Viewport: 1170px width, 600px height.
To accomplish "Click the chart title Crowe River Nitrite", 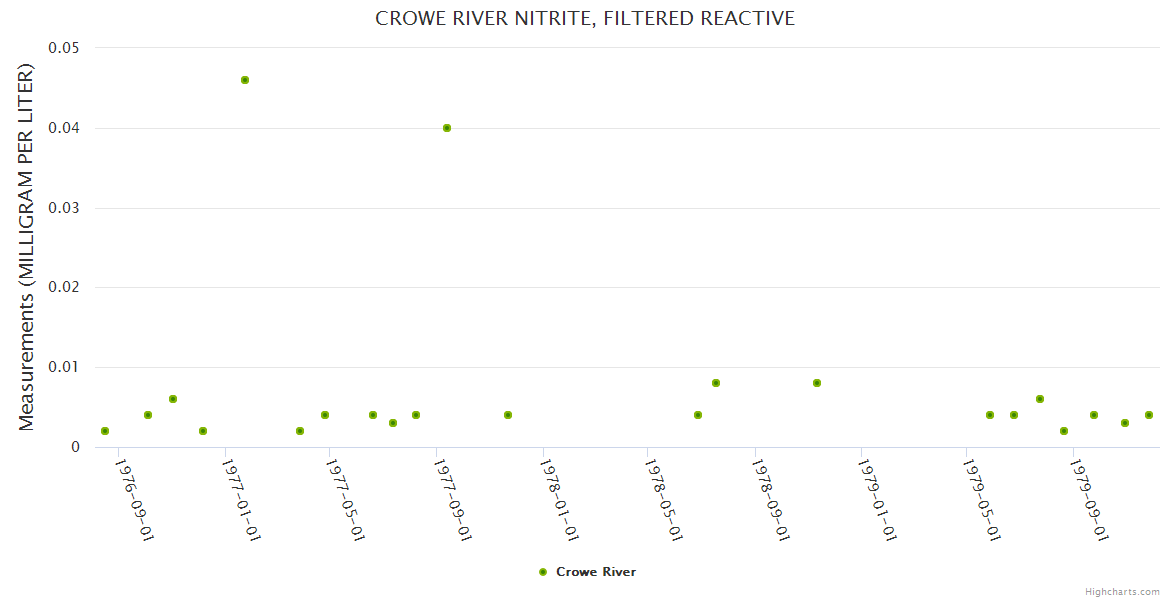I will tap(585, 19).
